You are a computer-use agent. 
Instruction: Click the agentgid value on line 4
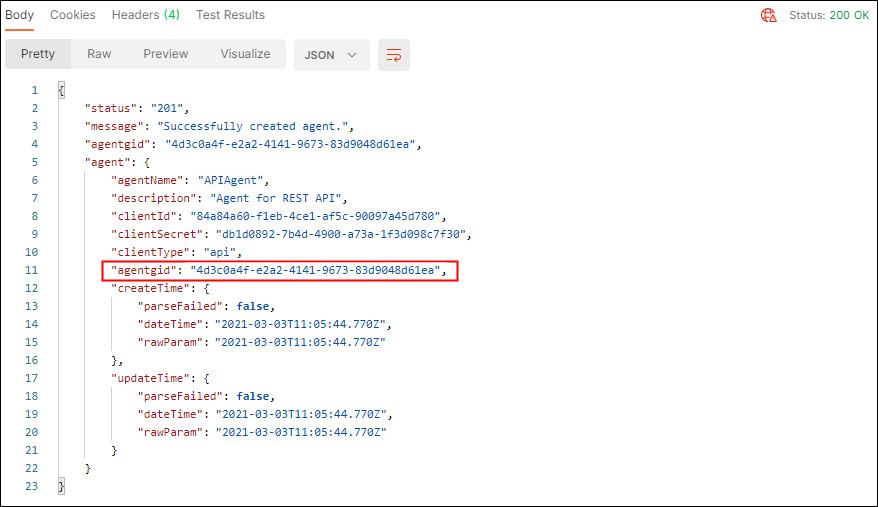point(290,144)
